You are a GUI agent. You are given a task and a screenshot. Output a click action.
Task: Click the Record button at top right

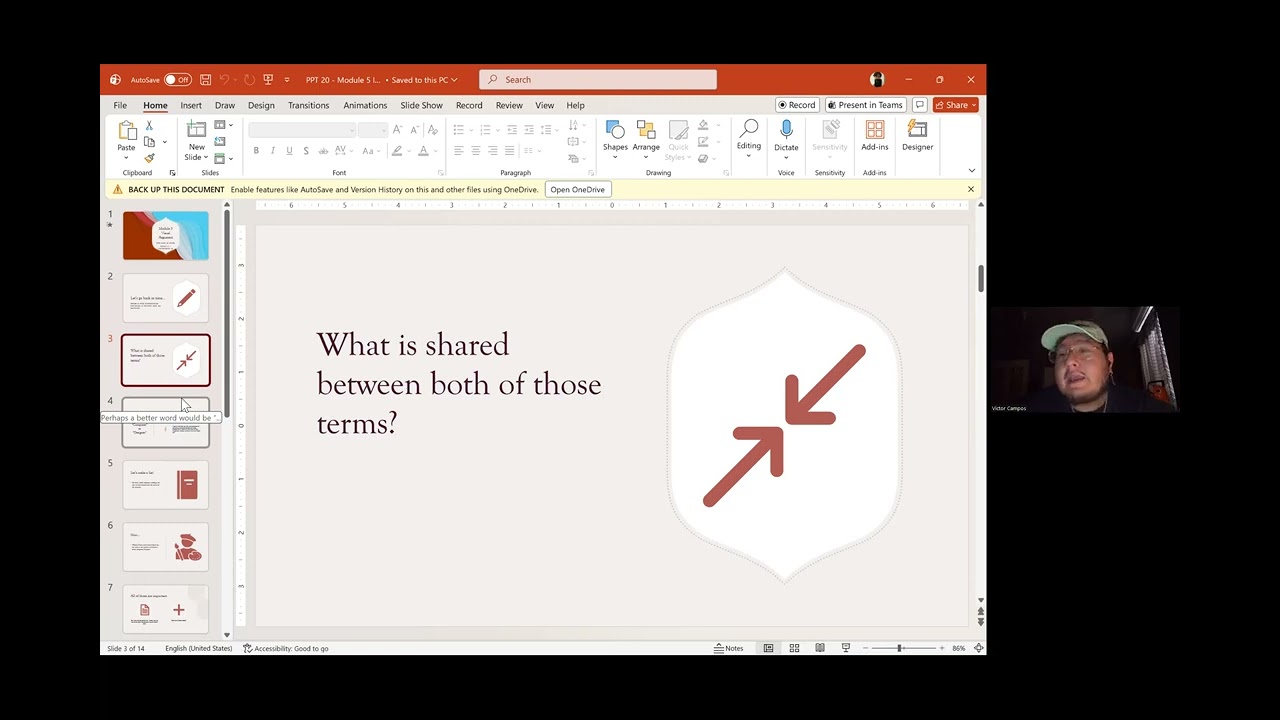click(797, 105)
